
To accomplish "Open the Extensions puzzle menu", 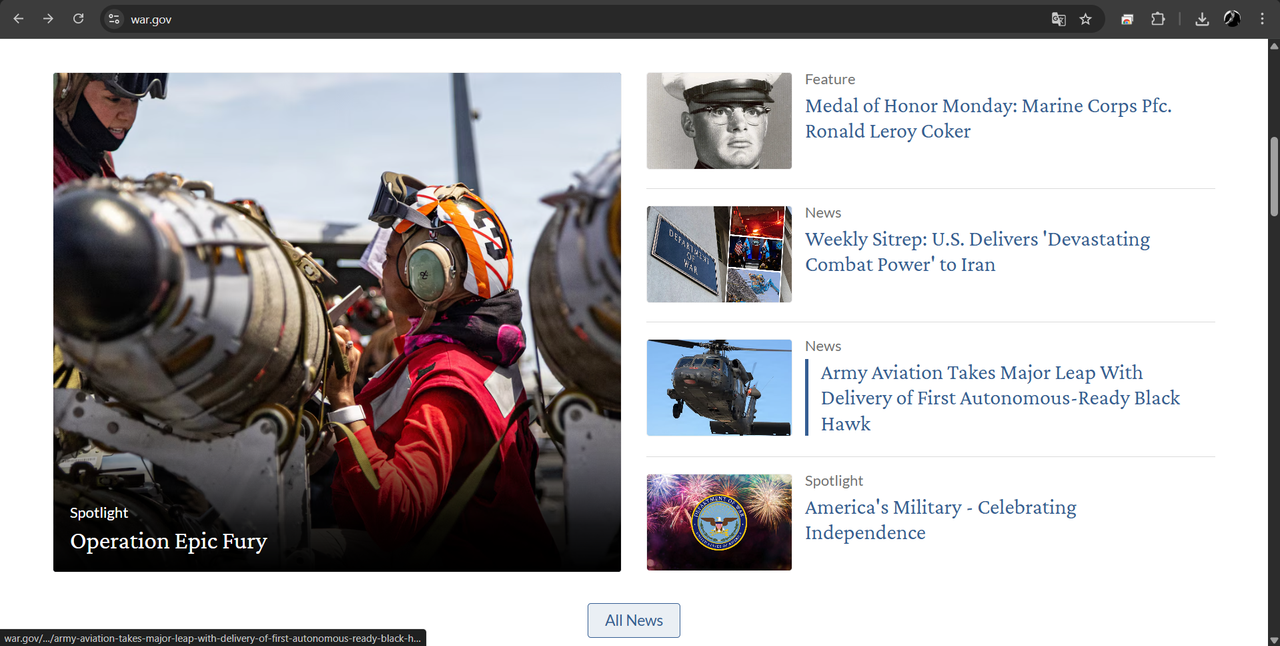I will pyautogui.click(x=1158, y=19).
